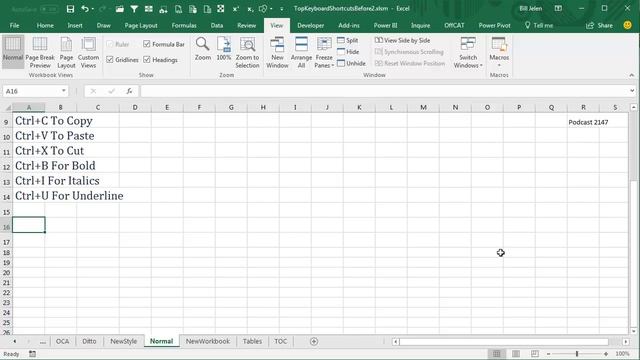
Task: Open the OCA sheet tab
Action: [x=62, y=341]
